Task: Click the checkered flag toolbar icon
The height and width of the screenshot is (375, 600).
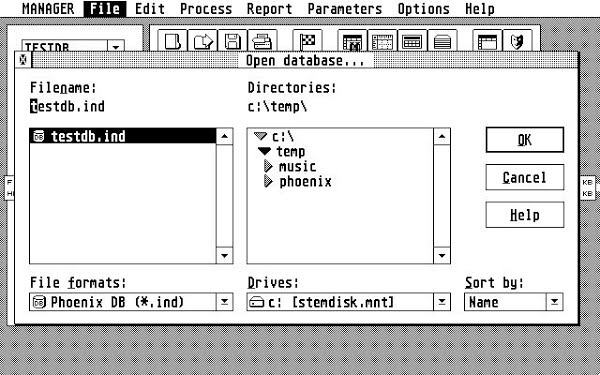Action: (307, 41)
